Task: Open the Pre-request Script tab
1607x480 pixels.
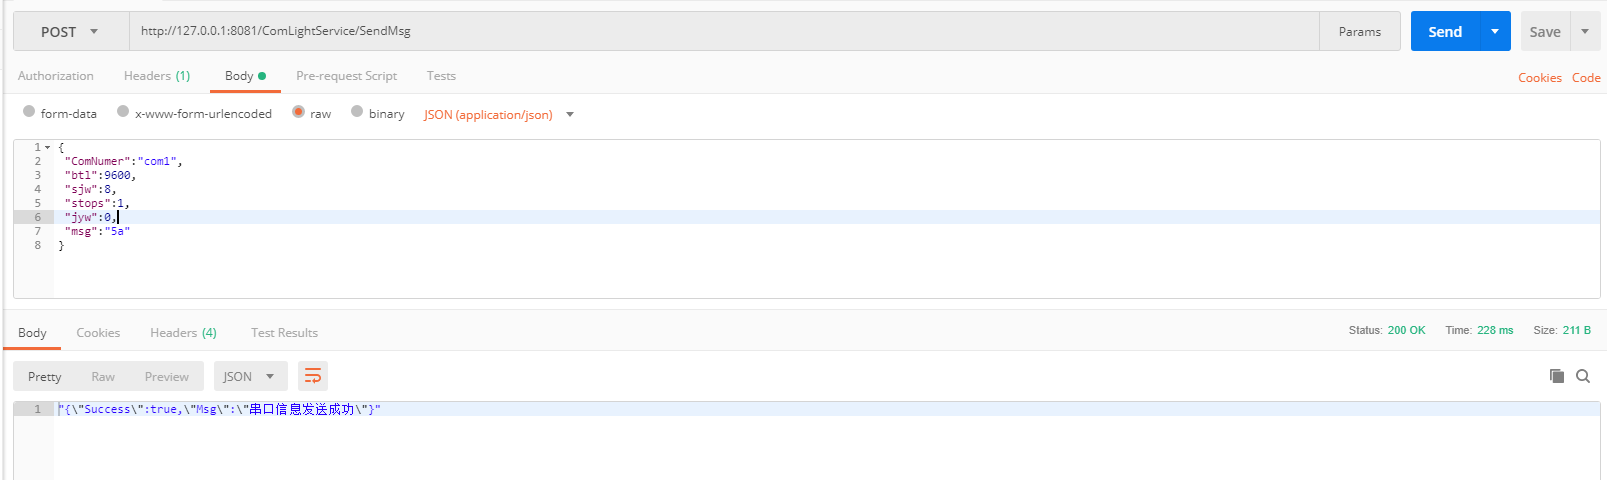Action: pos(346,76)
